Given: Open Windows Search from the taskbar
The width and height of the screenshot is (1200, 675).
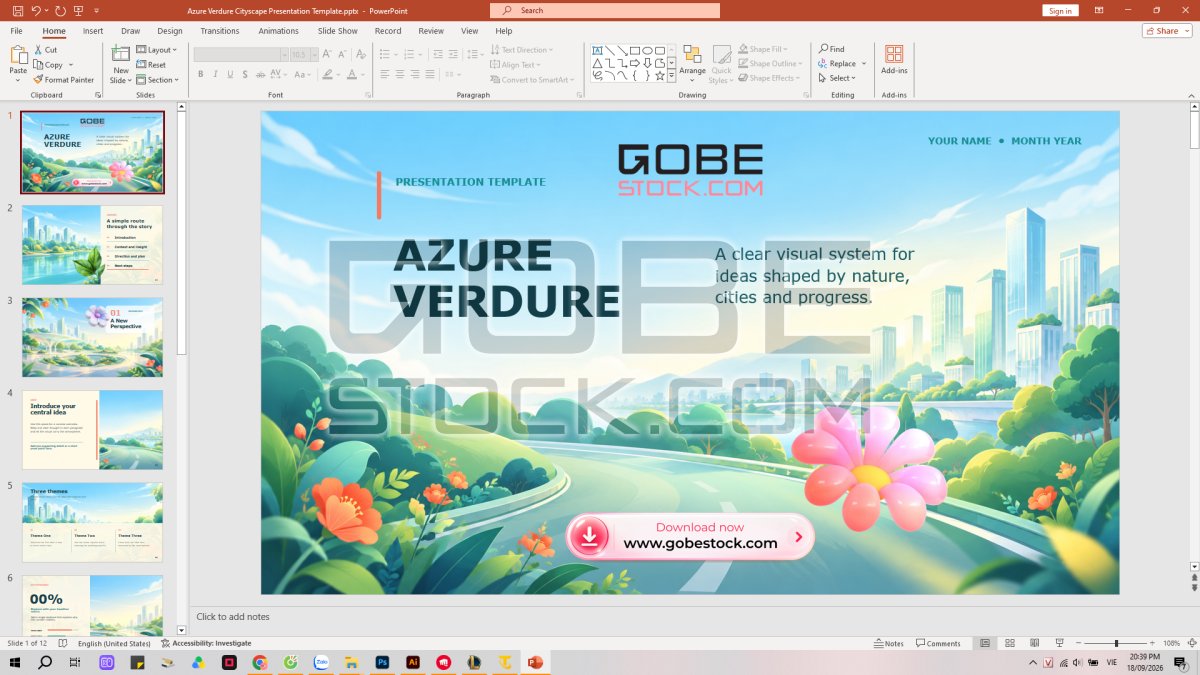Looking at the screenshot, I should [45, 662].
